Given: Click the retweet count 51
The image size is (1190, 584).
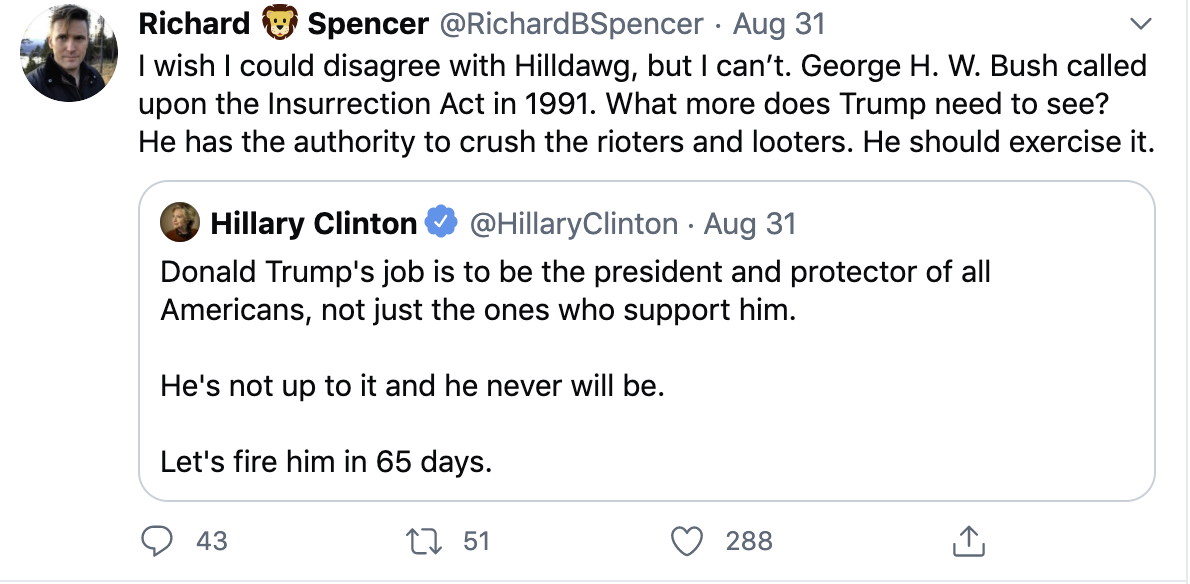Looking at the screenshot, I should click(x=476, y=541).
